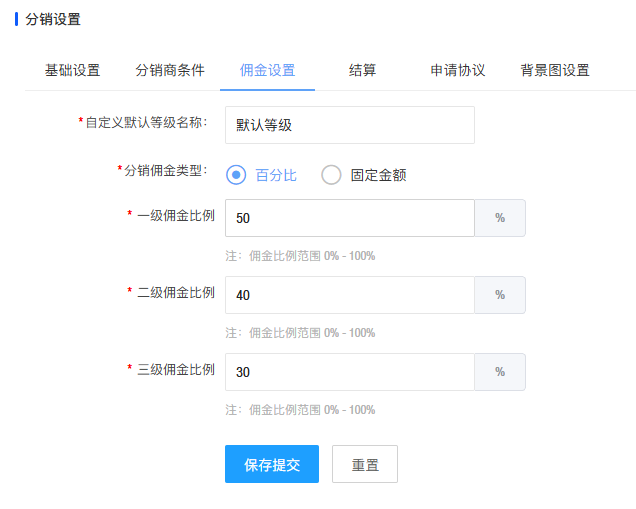Focus the 一级佣金比例 input field
The image size is (636, 509).
[x=350, y=218]
